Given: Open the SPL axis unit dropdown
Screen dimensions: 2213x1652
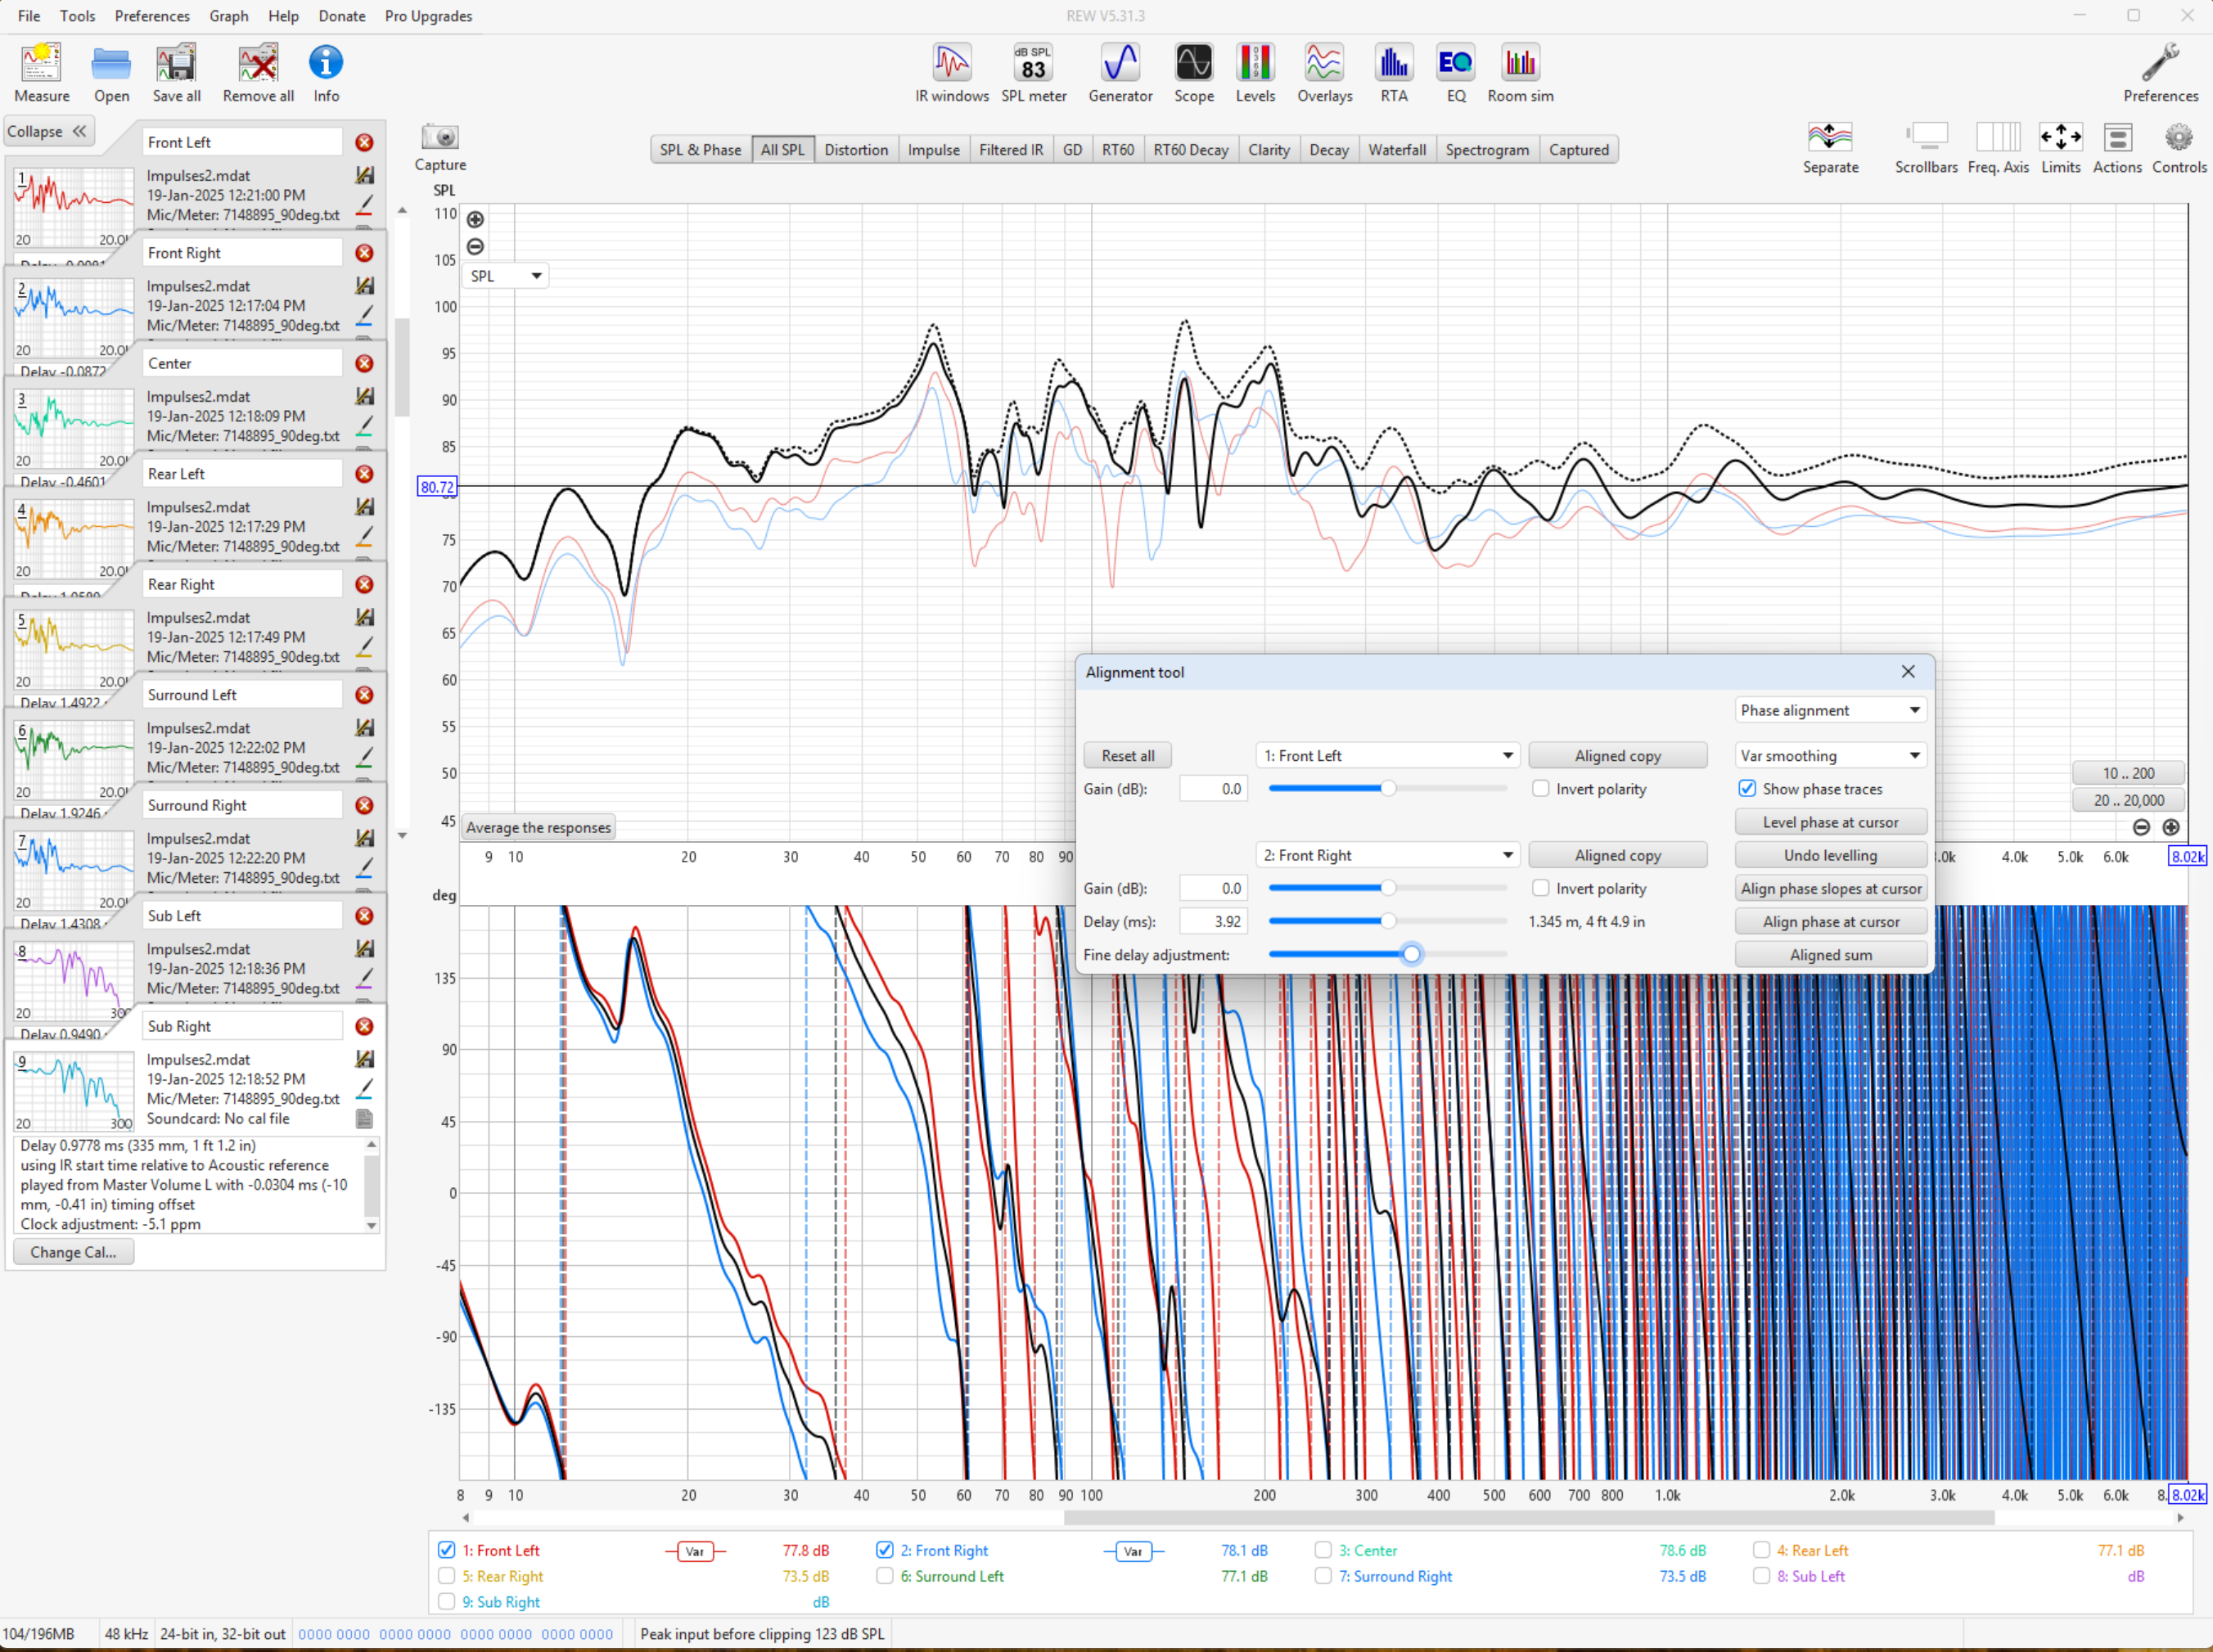Looking at the screenshot, I should pyautogui.click(x=505, y=276).
